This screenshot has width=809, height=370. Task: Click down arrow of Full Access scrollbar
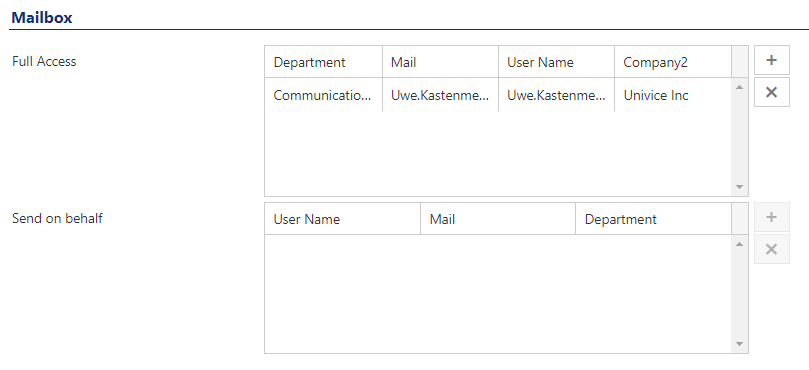[740, 187]
